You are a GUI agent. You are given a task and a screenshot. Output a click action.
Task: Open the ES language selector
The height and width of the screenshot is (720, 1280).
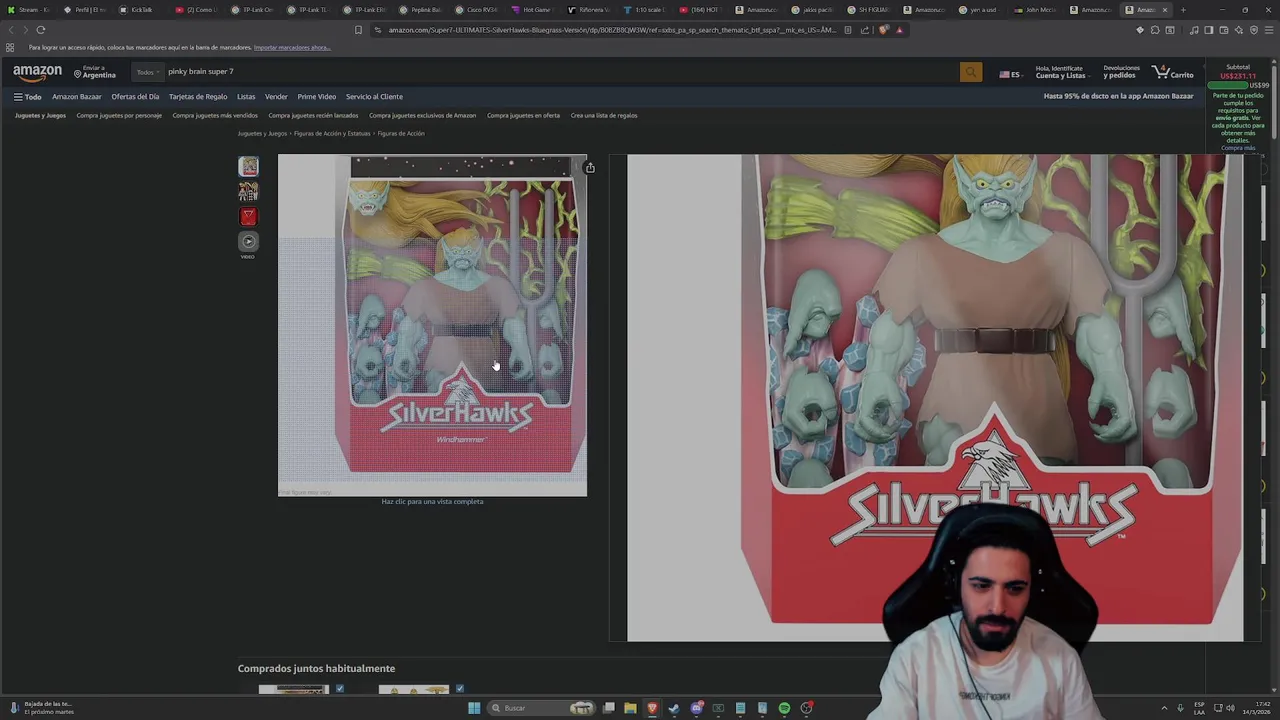[1009, 74]
